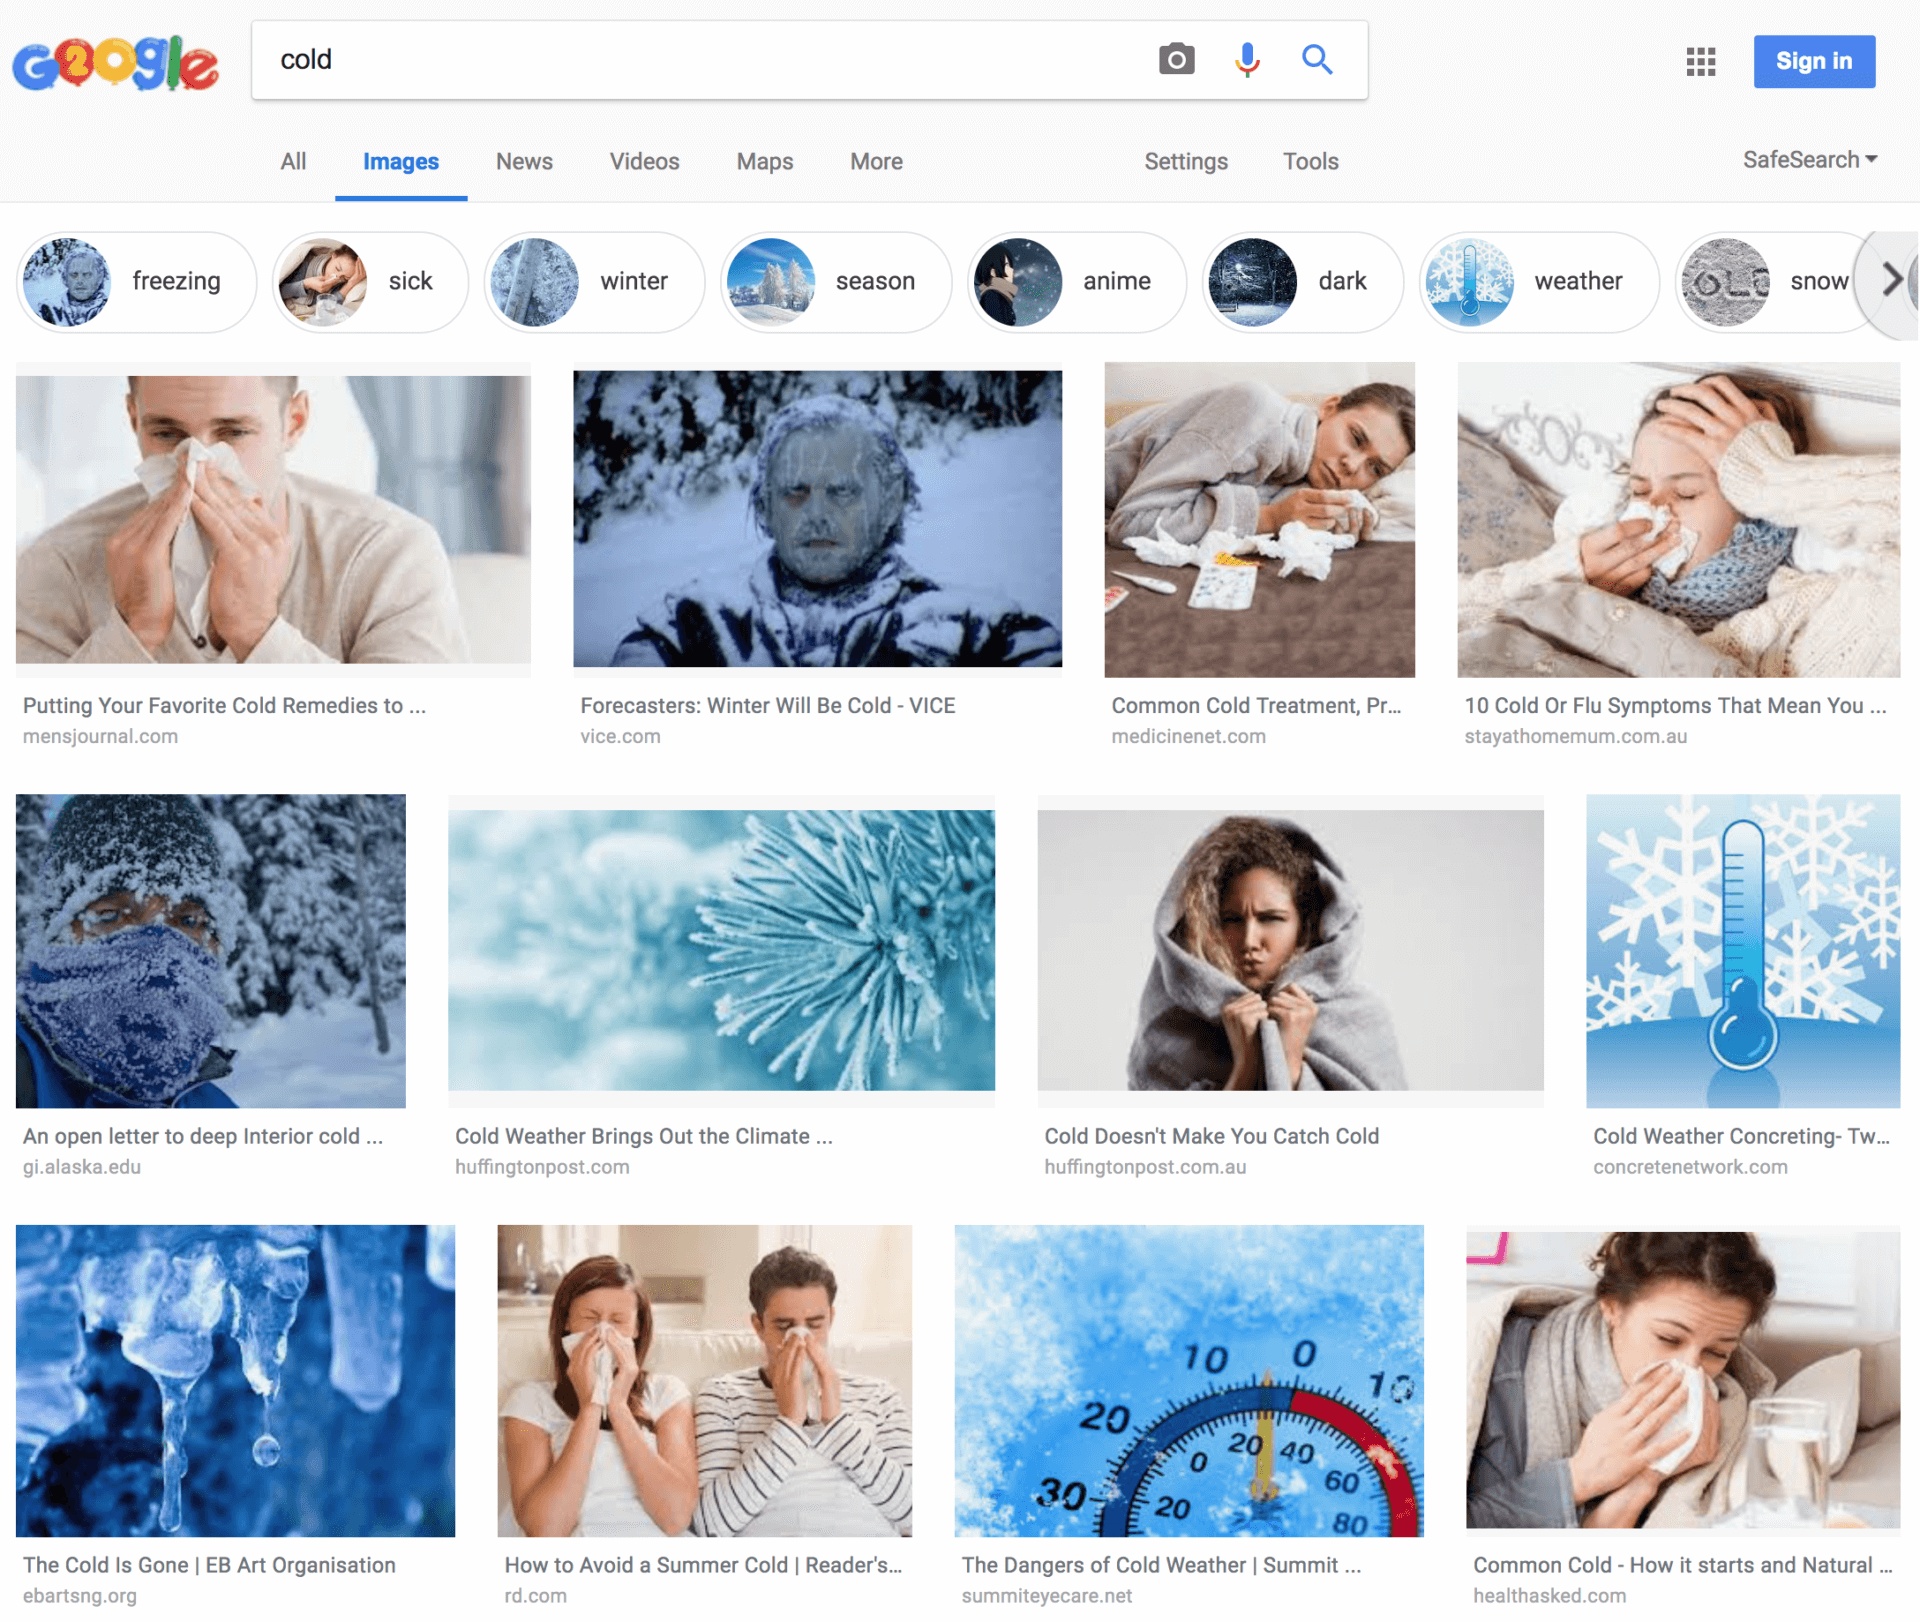The width and height of the screenshot is (1920, 1622).
Task: Switch to the News tab
Action: click(524, 161)
